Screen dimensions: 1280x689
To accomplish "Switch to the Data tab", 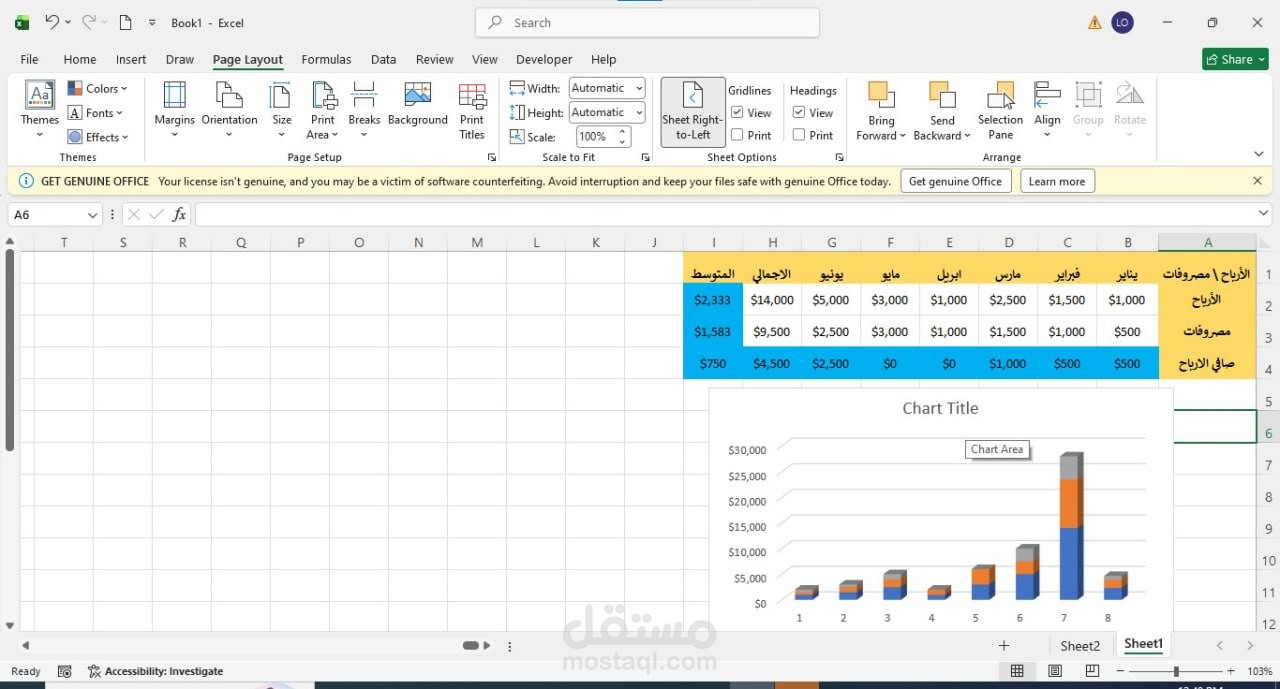I will coord(383,59).
